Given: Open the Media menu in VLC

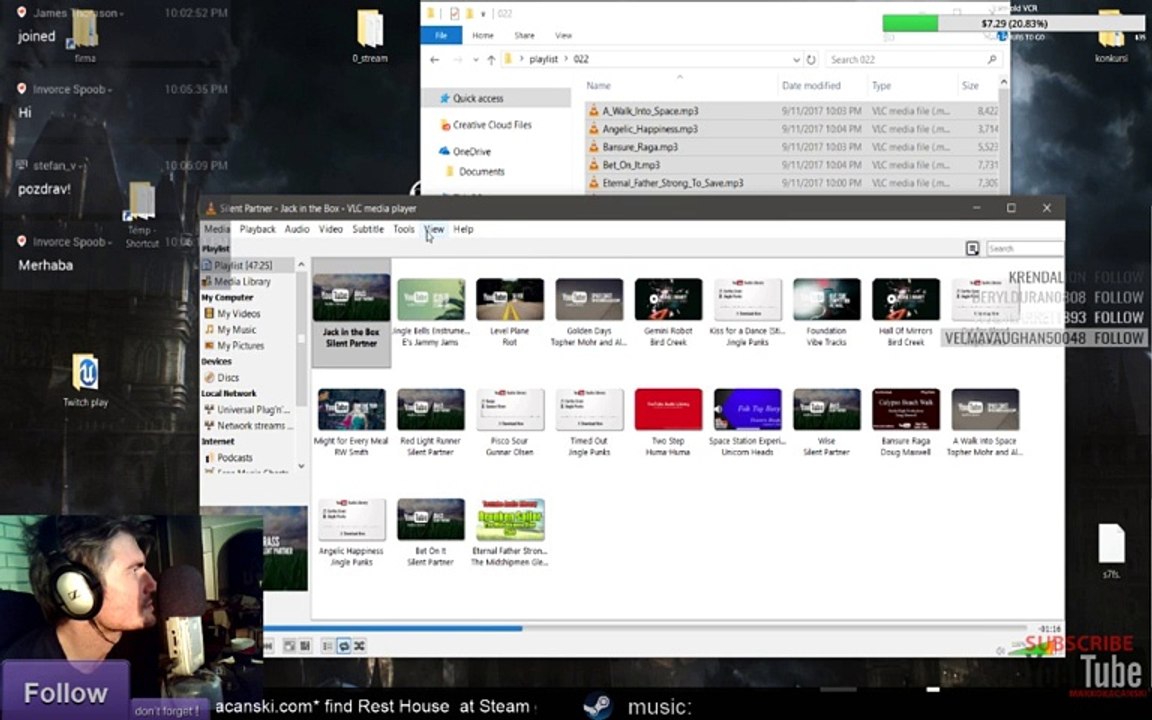Looking at the screenshot, I should [x=217, y=229].
